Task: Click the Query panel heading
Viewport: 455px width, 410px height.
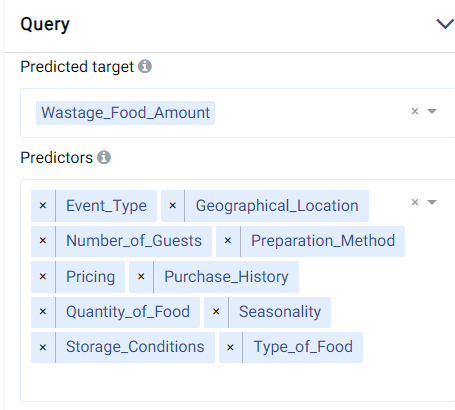Action: (45, 25)
